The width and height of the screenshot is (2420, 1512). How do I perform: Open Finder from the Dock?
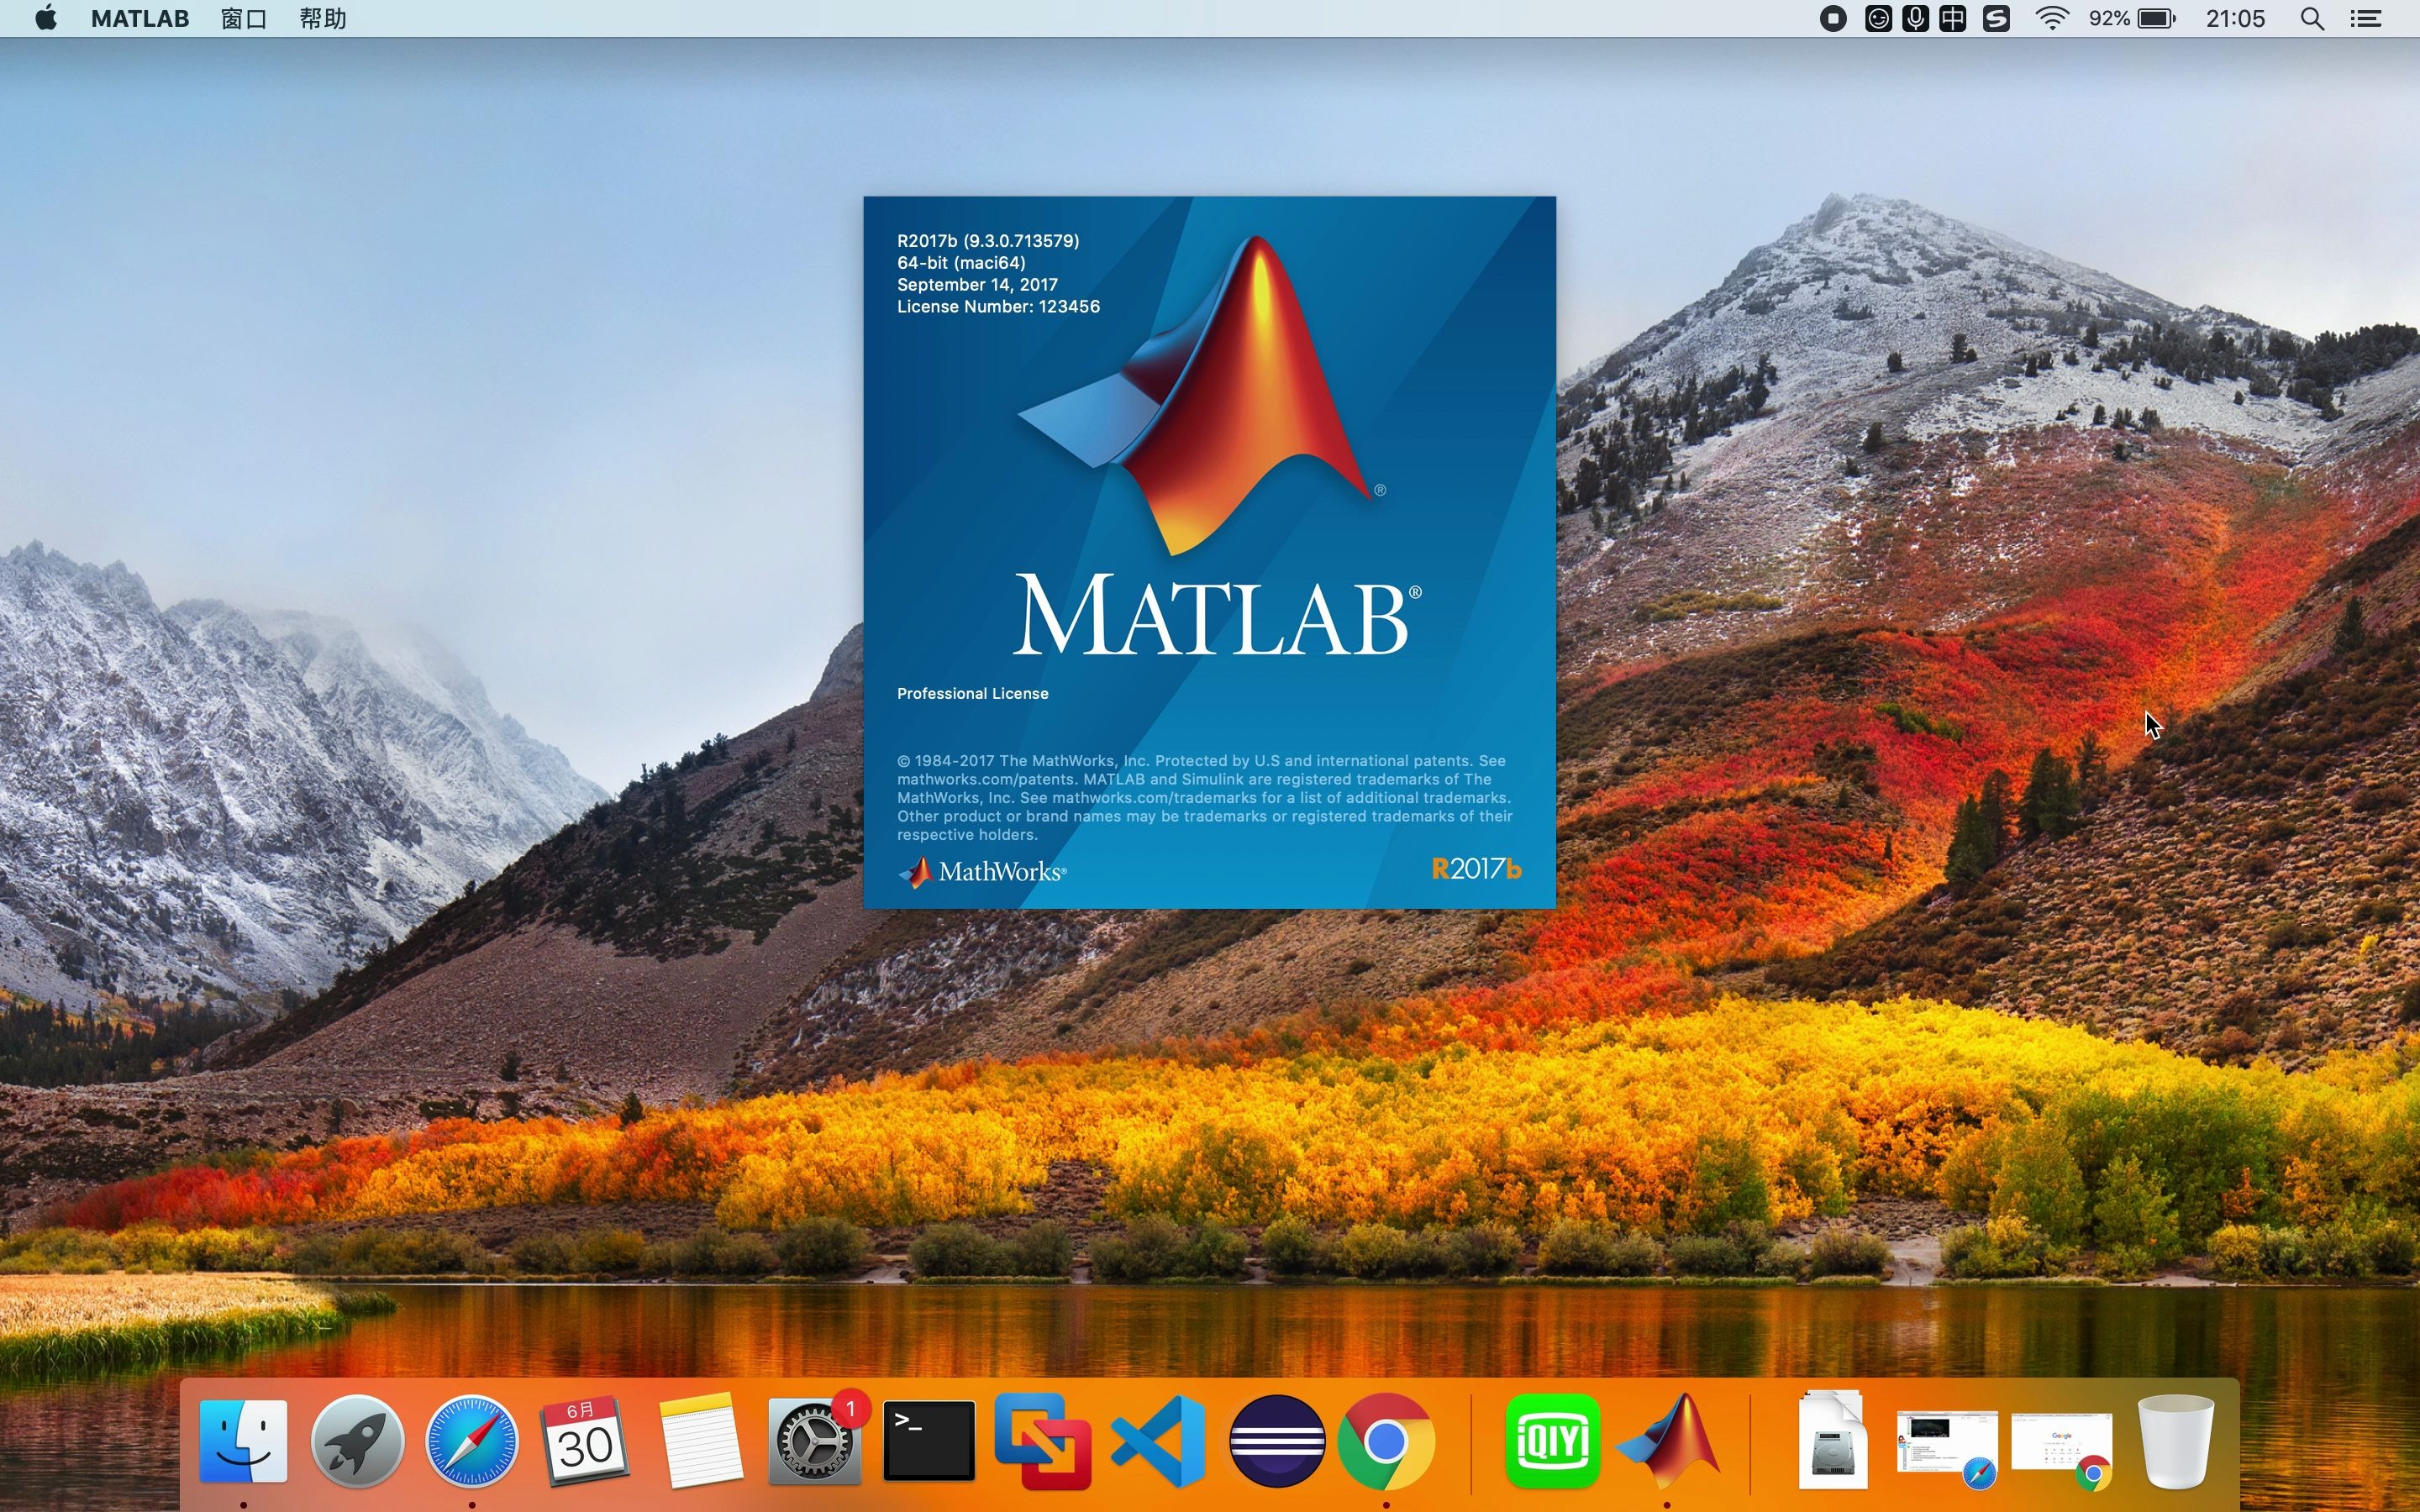243,1440
